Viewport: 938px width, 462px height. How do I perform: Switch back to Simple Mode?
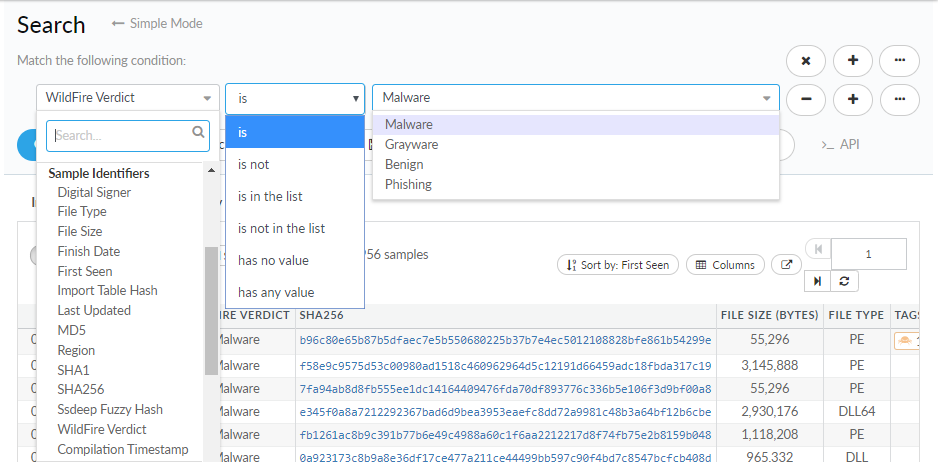click(x=157, y=23)
